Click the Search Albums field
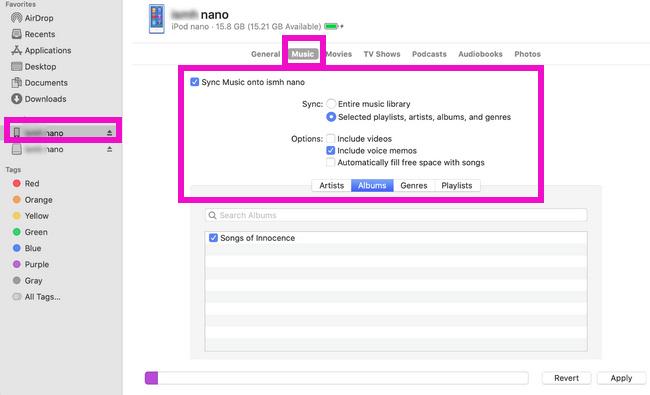 point(396,215)
